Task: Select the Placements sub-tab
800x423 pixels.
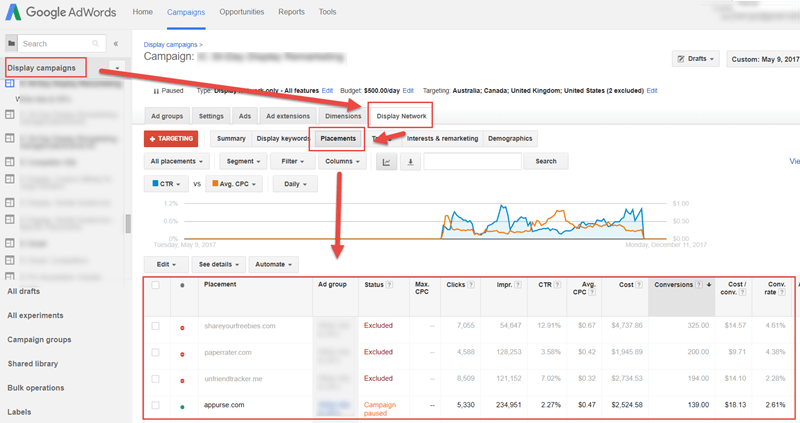Action: point(338,139)
